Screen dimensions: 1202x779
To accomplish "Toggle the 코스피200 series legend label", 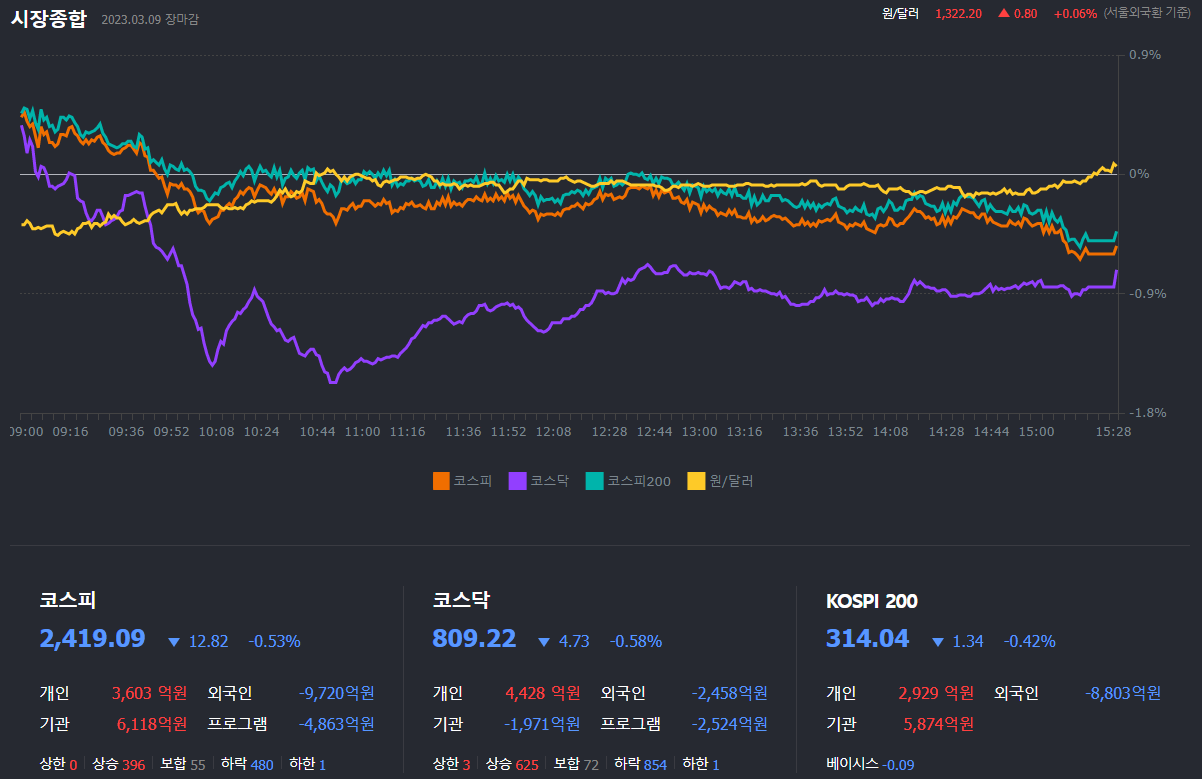I will 639,481.
